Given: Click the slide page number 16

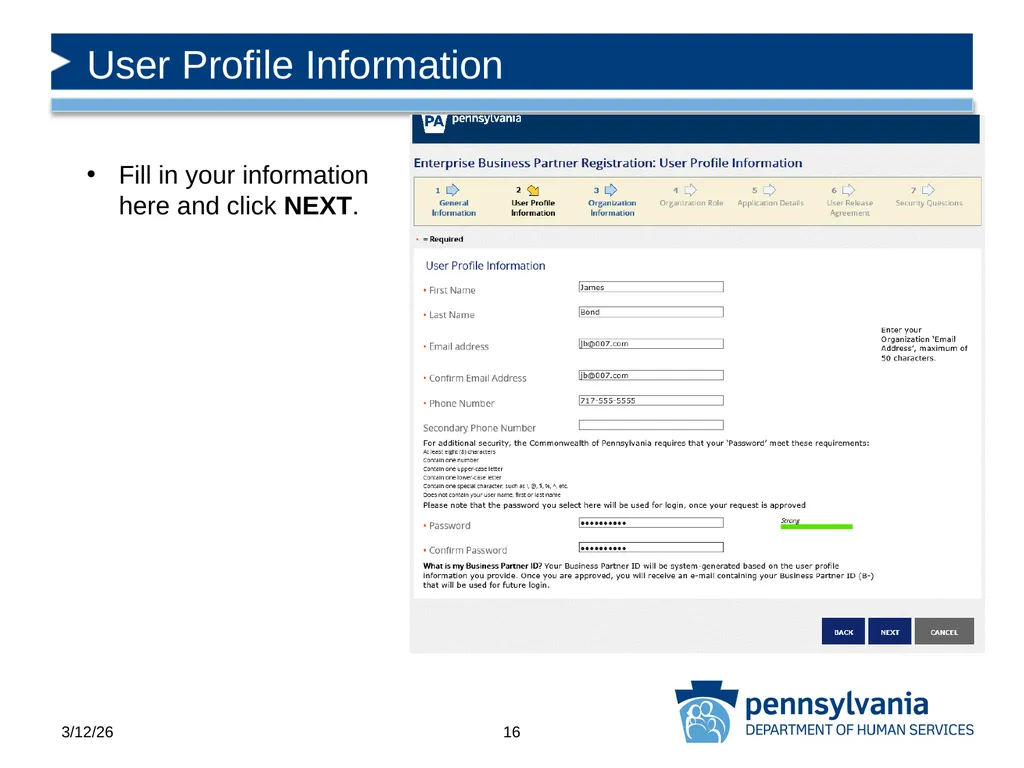Looking at the screenshot, I should (512, 732).
